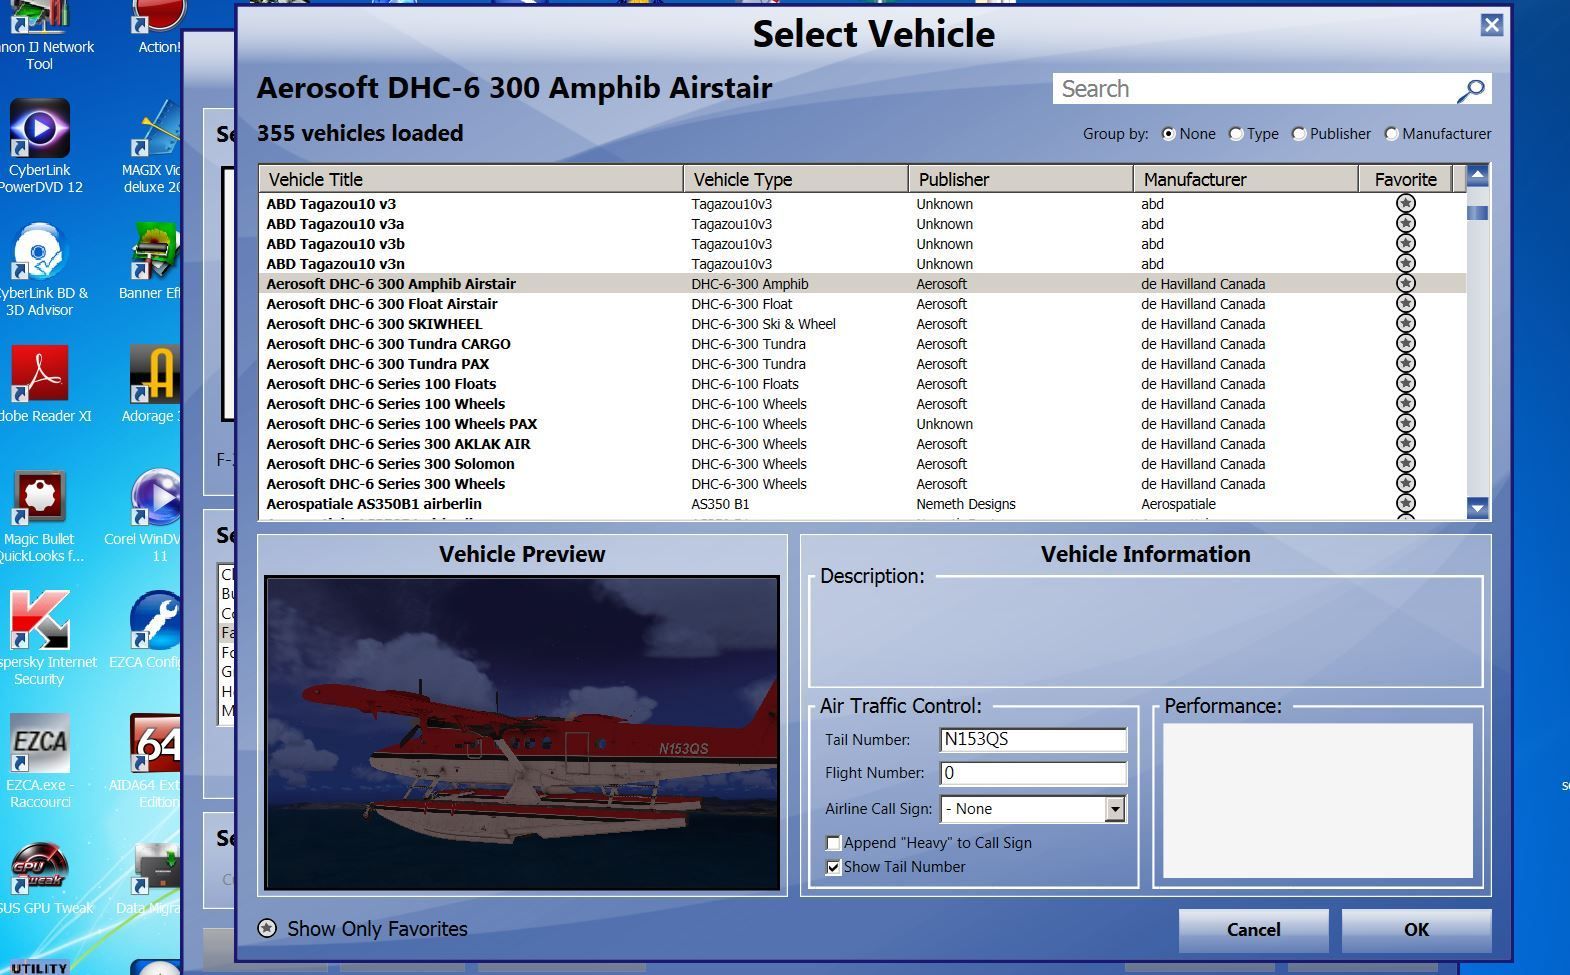The height and width of the screenshot is (975, 1570).
Task: Open the Airline Call Sign dropdown
Action: [1115, 808]
